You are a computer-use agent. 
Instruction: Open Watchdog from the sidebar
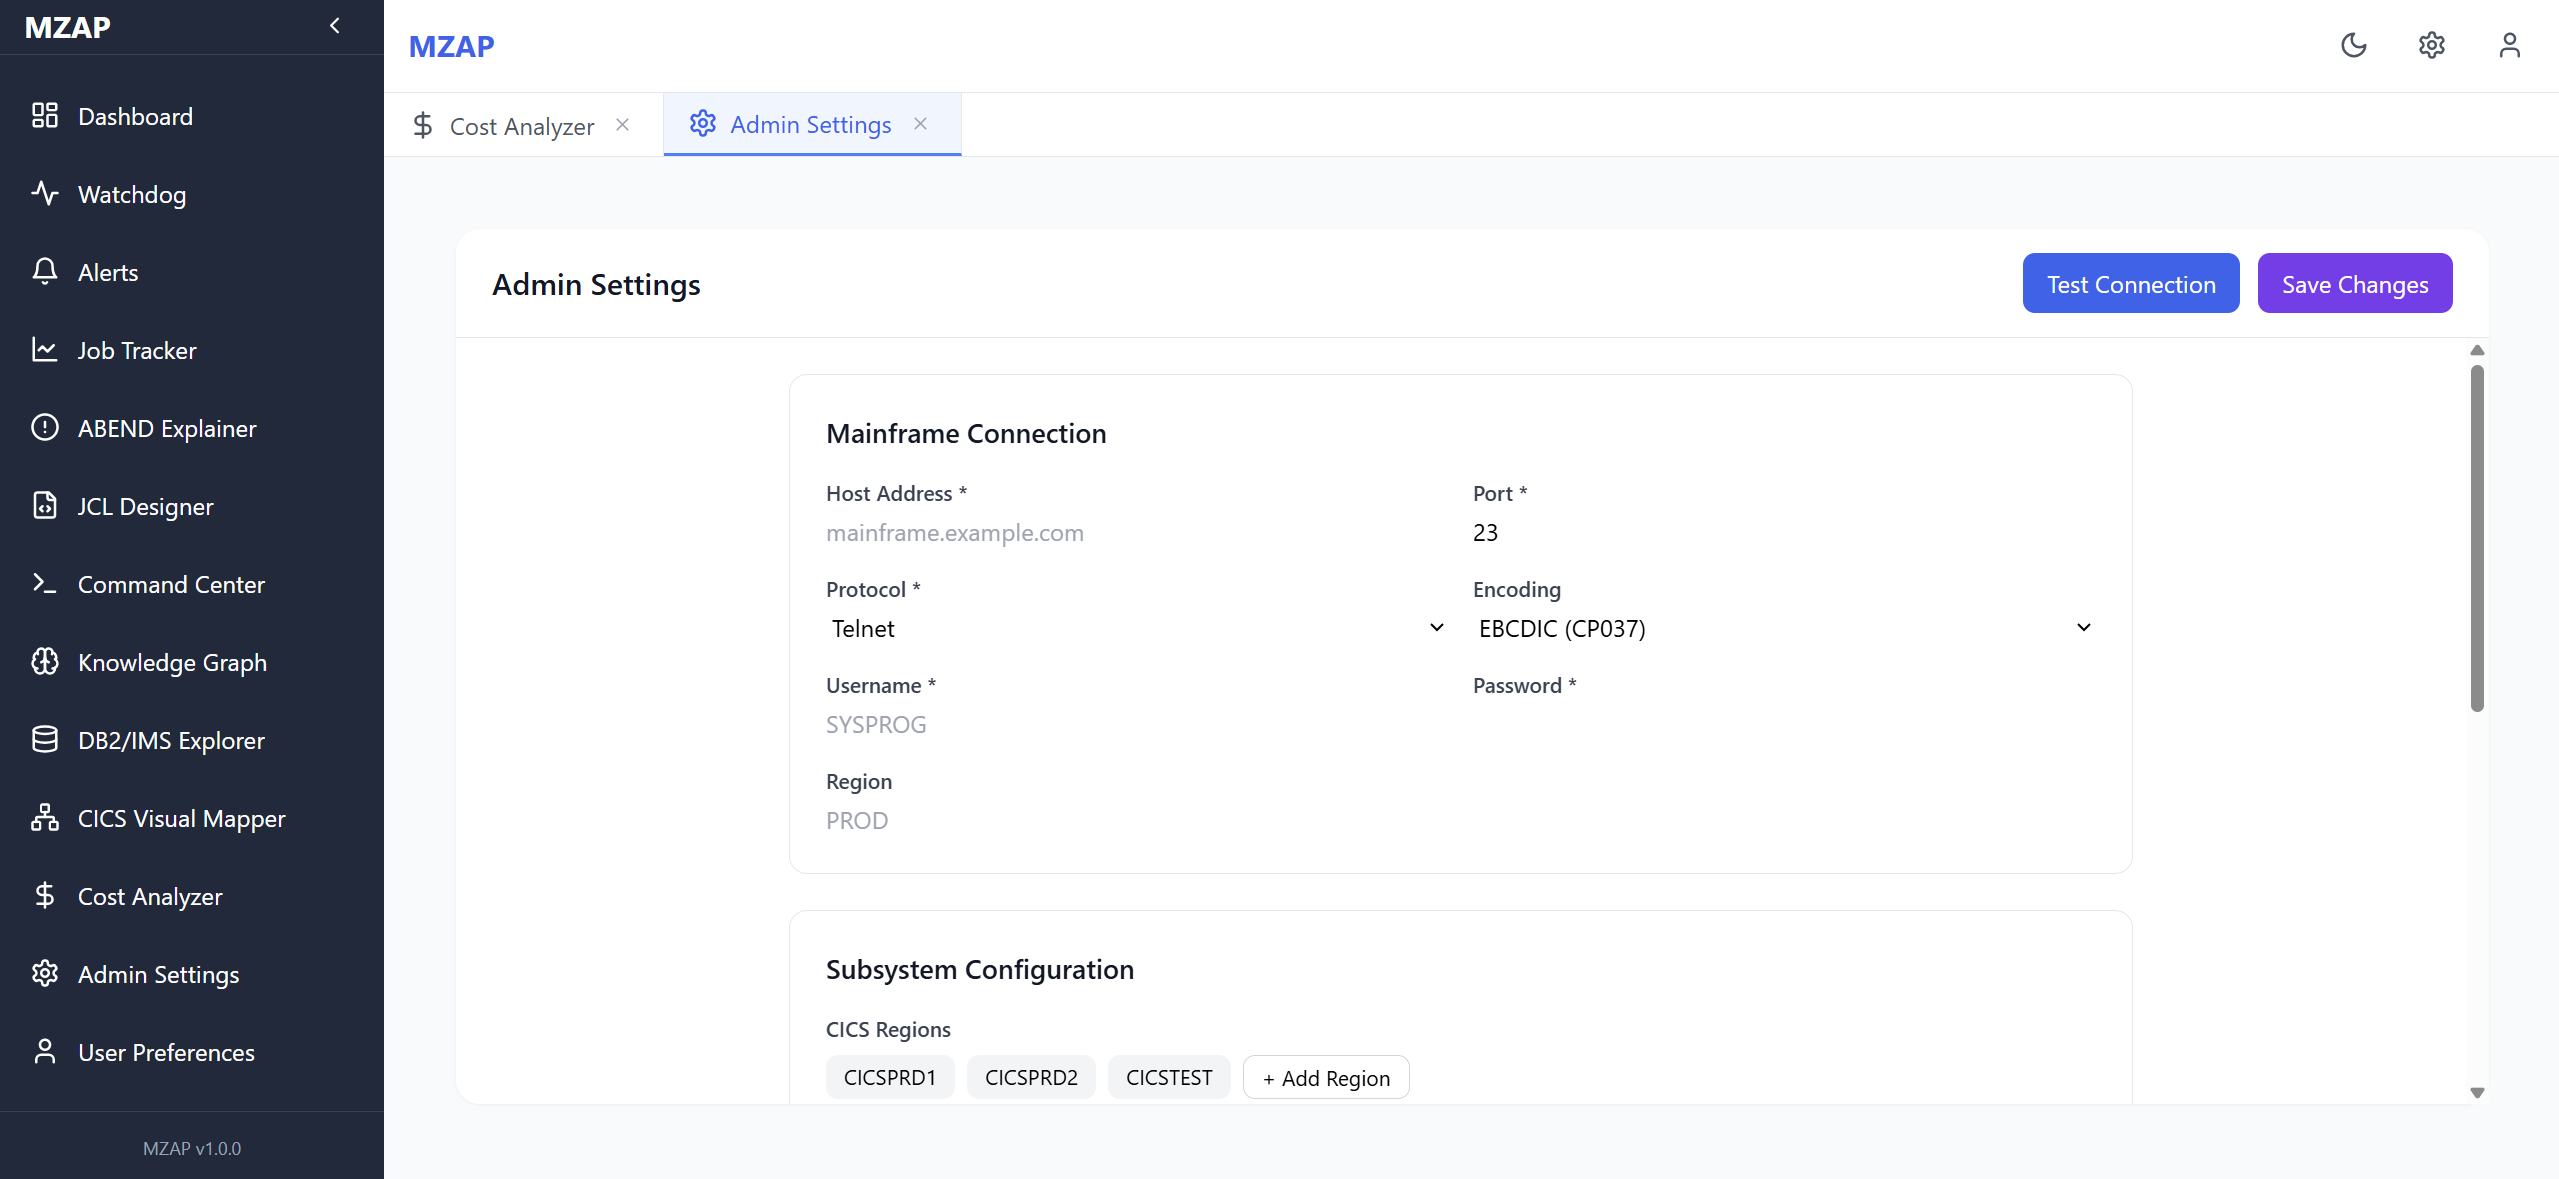click(x=131, y=194)
